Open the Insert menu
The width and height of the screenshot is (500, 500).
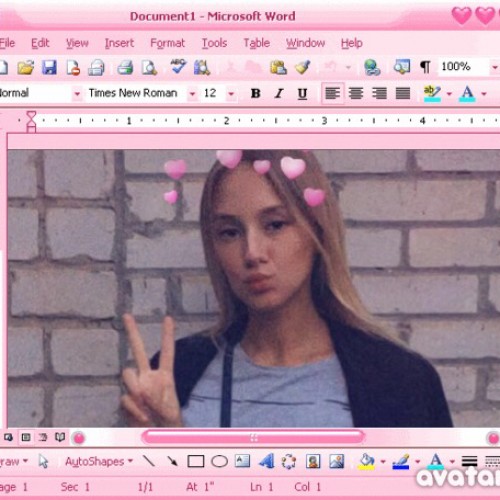click(119, 43)
